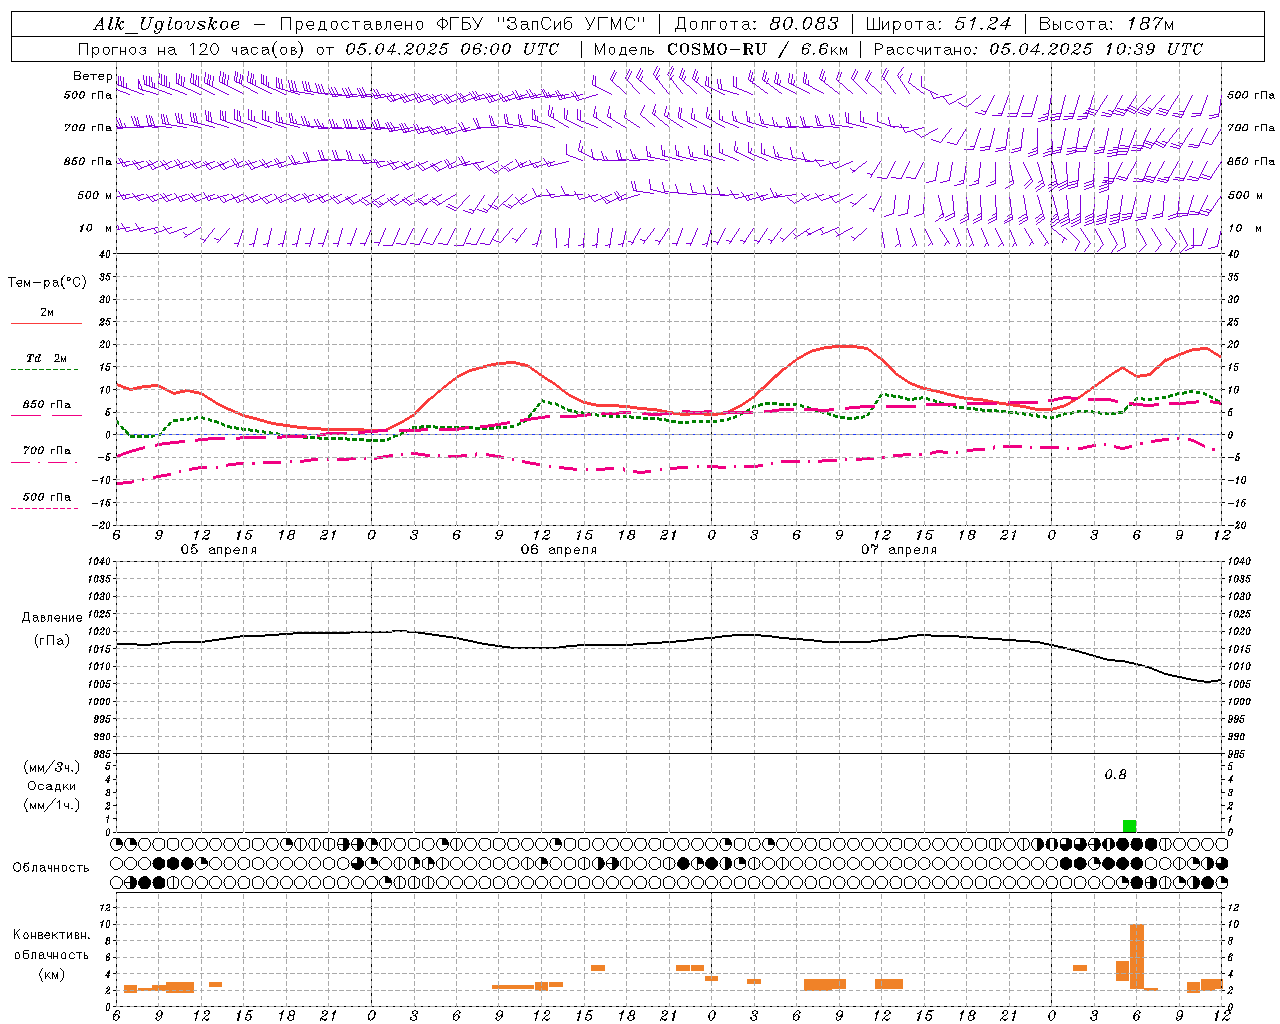Click the green precipitation bar
This screenshot has width=1280, height=1024.
point(1130,826)
